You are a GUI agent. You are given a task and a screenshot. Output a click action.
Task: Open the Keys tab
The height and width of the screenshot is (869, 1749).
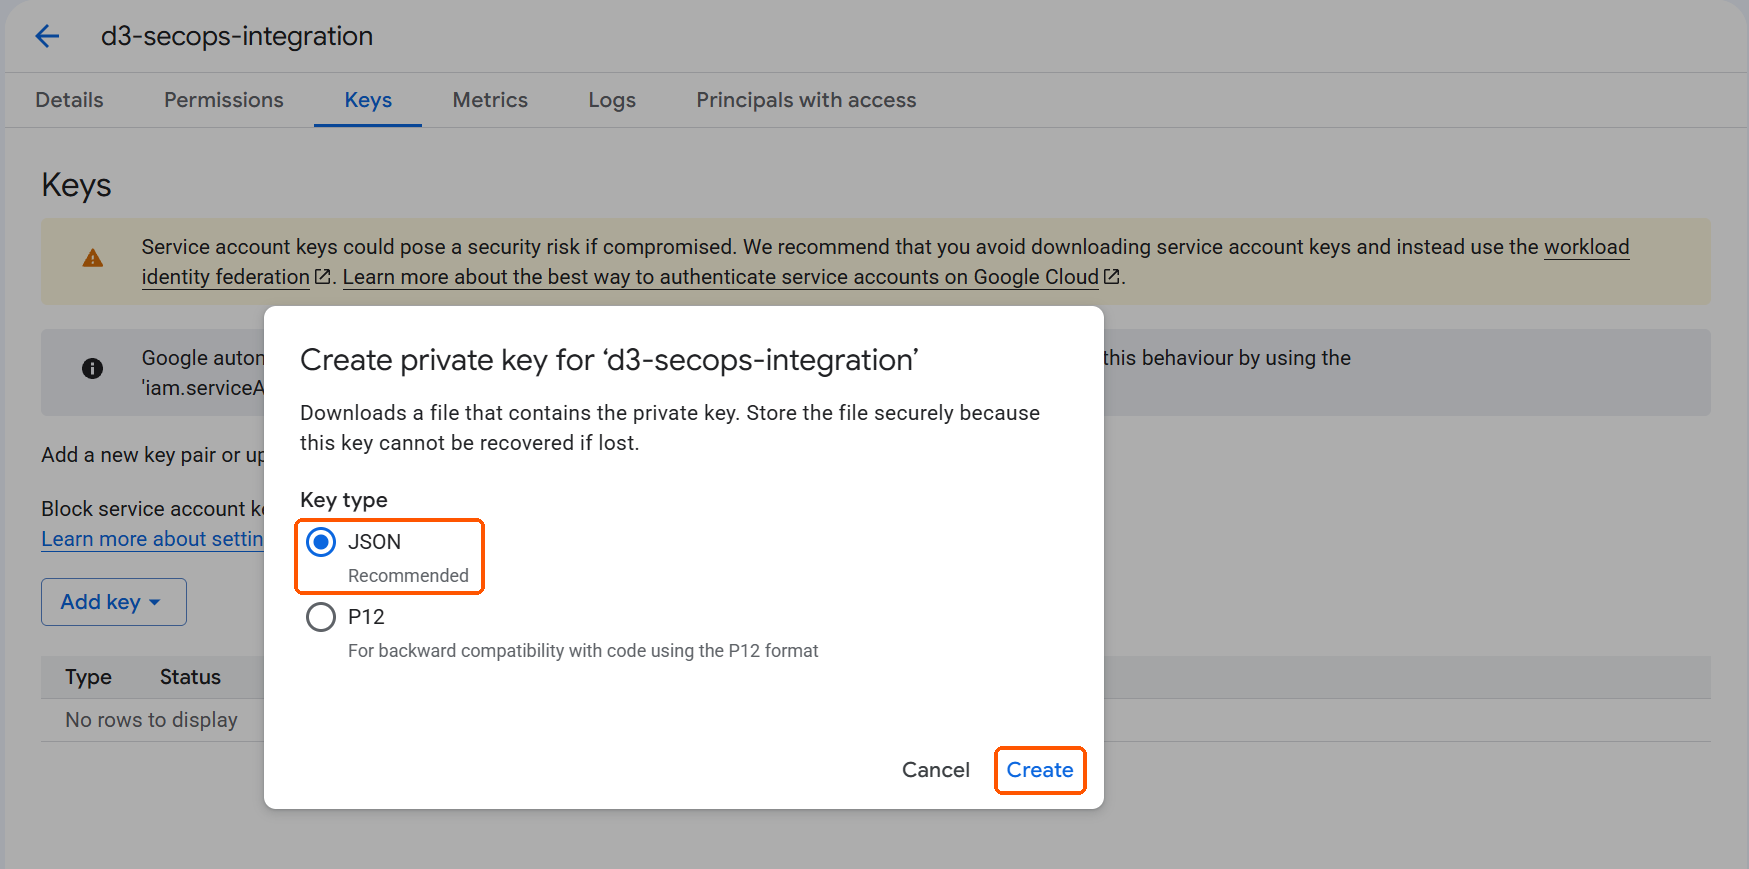click(x=368, y=100)
